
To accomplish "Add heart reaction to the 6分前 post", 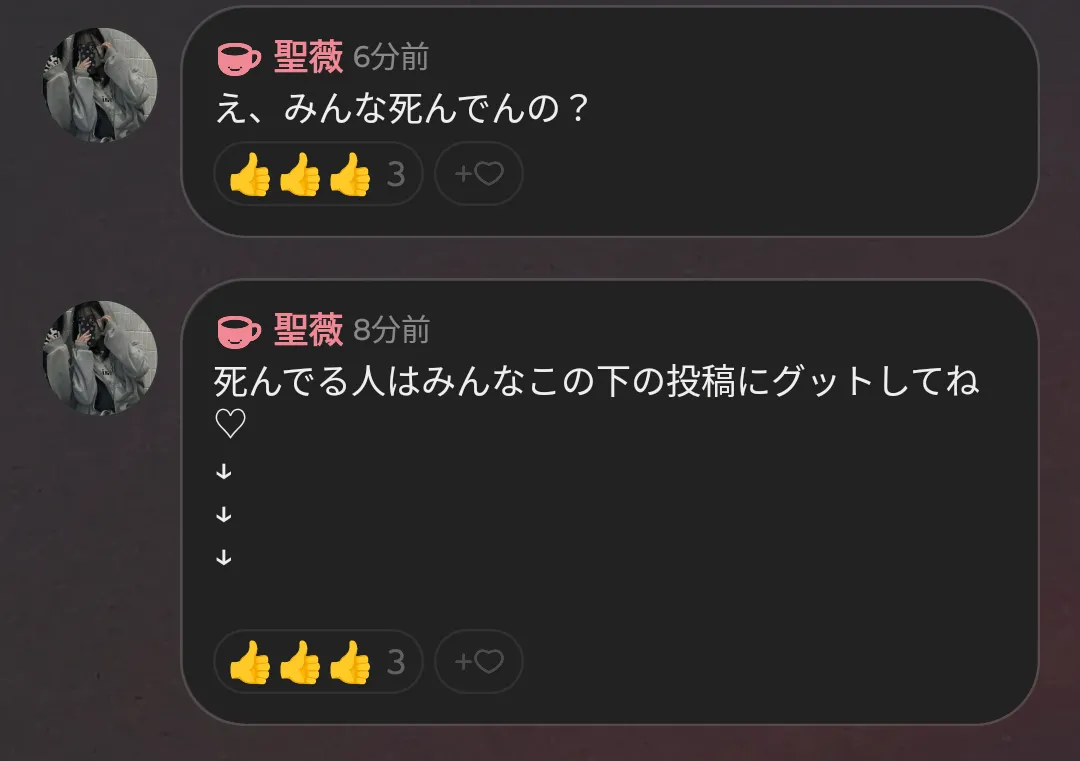I will pos(479,174).
